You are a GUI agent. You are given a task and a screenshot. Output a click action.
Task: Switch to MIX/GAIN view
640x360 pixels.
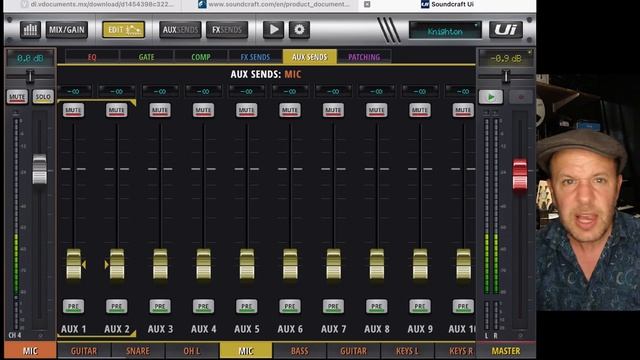coord(67,30)
